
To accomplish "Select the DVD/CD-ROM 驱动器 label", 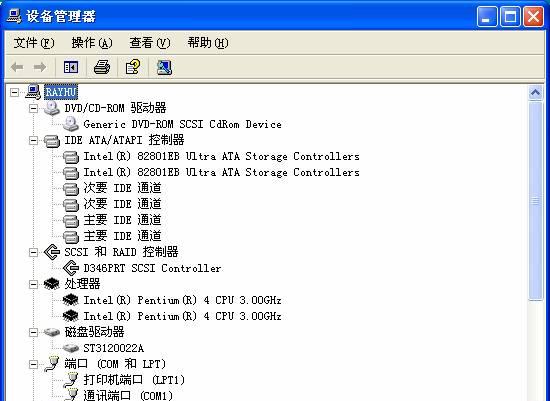I will pyautogui.click(x=115, y=108).
